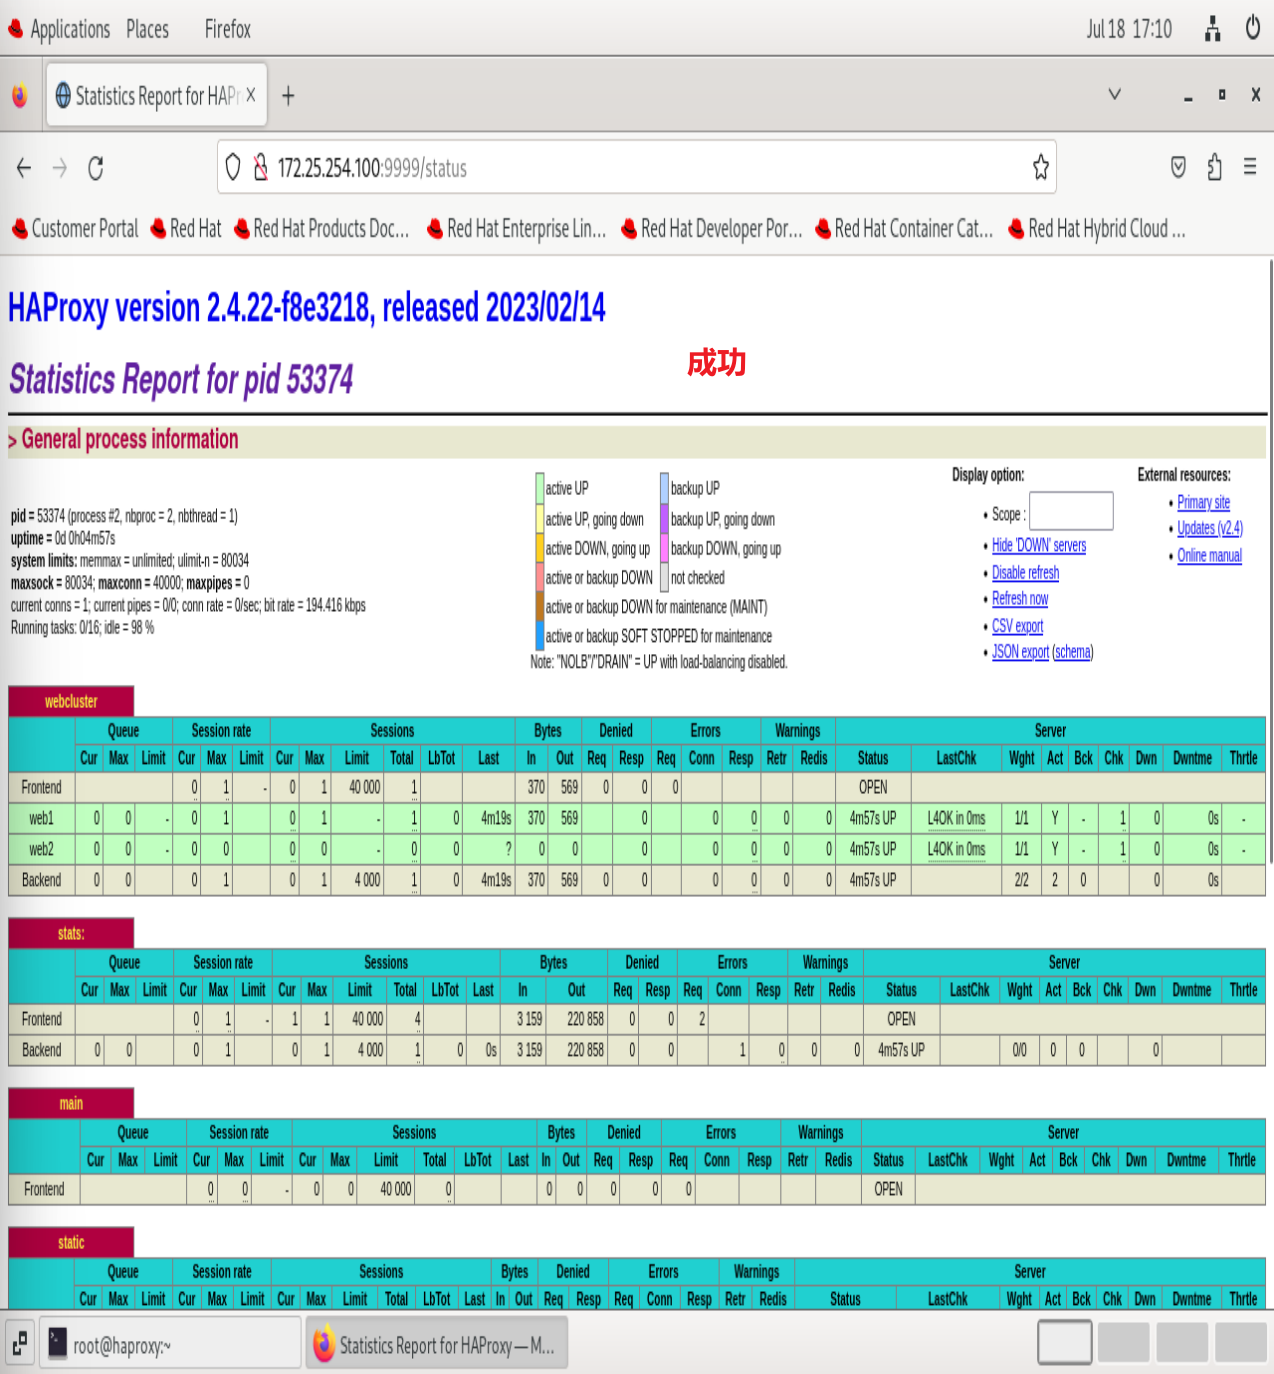This screenshot has height=1374, width=1274.
Task: Click the show desktop taskbar icon
Action: (19, 1344)
